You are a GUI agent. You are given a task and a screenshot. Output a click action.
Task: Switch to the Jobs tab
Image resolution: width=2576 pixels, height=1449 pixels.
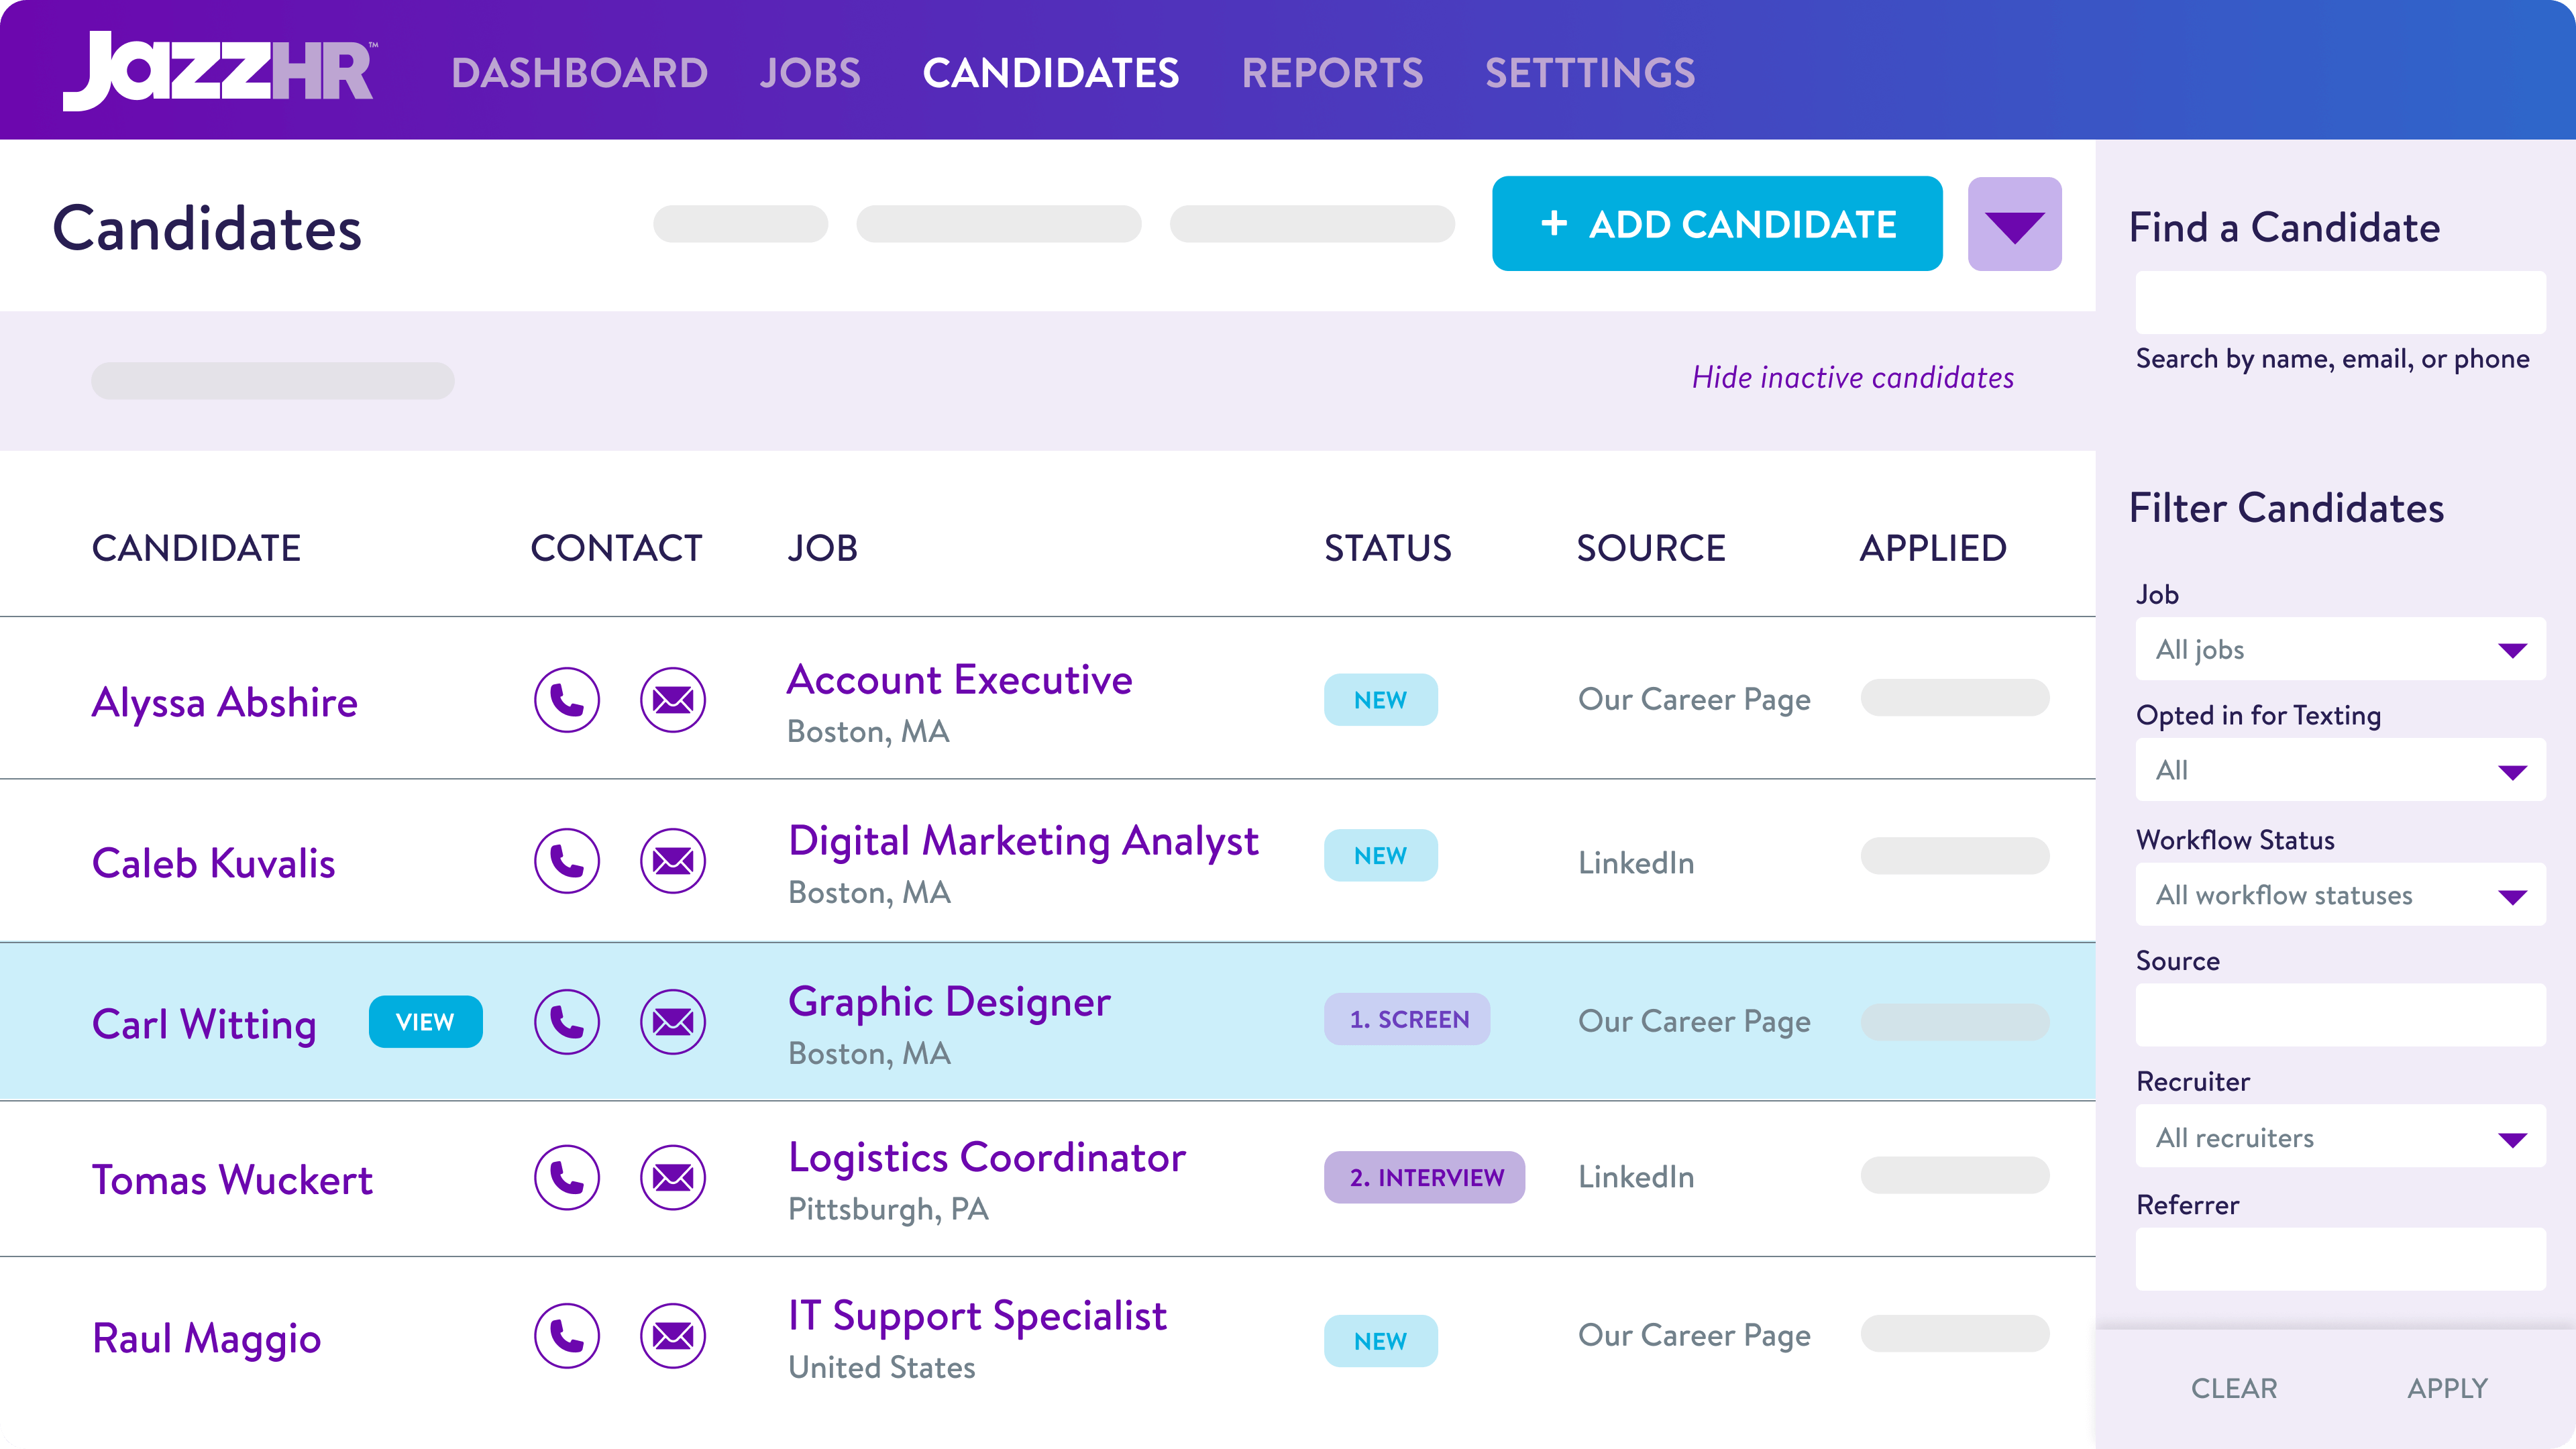pyautogui.click(x=810, y=73)
